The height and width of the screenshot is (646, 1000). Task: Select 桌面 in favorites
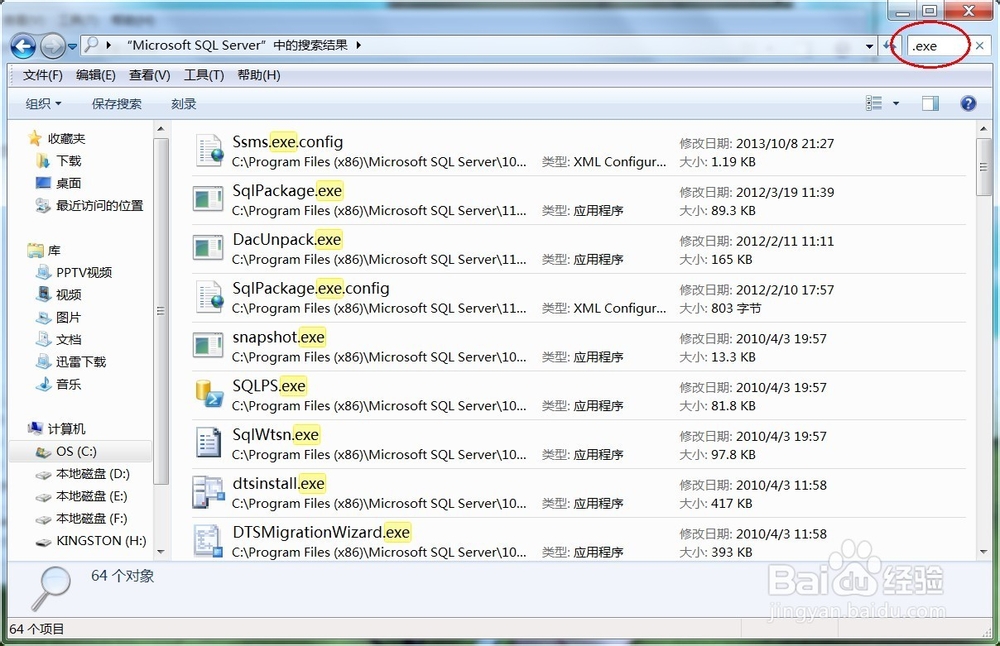pos(59,183)
